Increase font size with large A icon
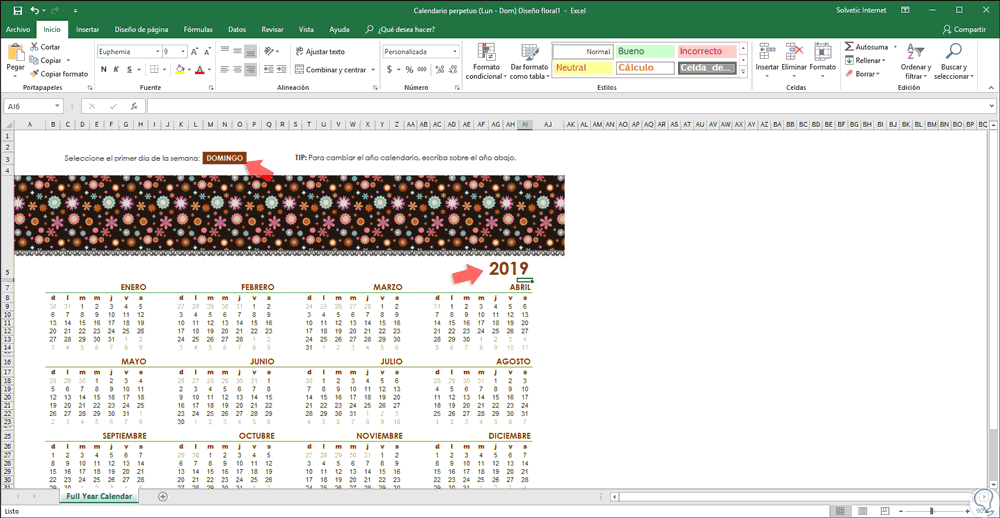The width and height of the screenshot is (1000, 518). click(195, 52)
